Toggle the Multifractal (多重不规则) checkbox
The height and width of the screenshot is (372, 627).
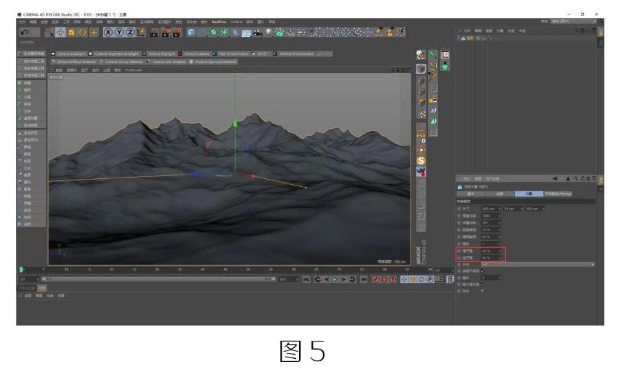point(482,271)
